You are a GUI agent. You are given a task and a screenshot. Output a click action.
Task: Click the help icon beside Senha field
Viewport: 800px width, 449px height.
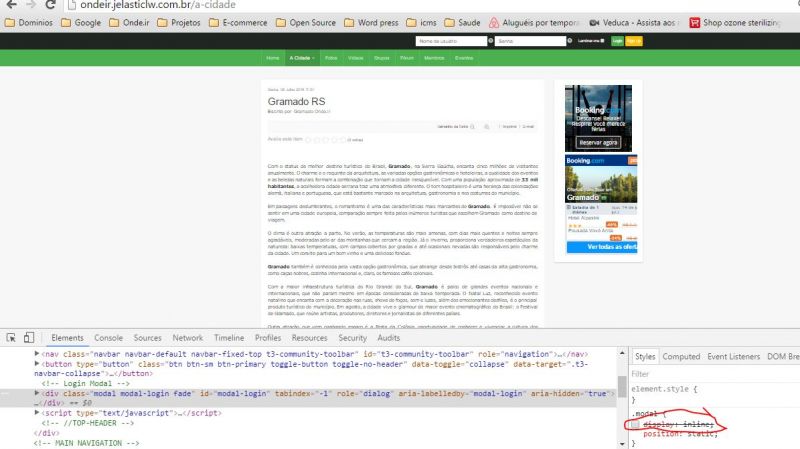click(x=570, y=41)
